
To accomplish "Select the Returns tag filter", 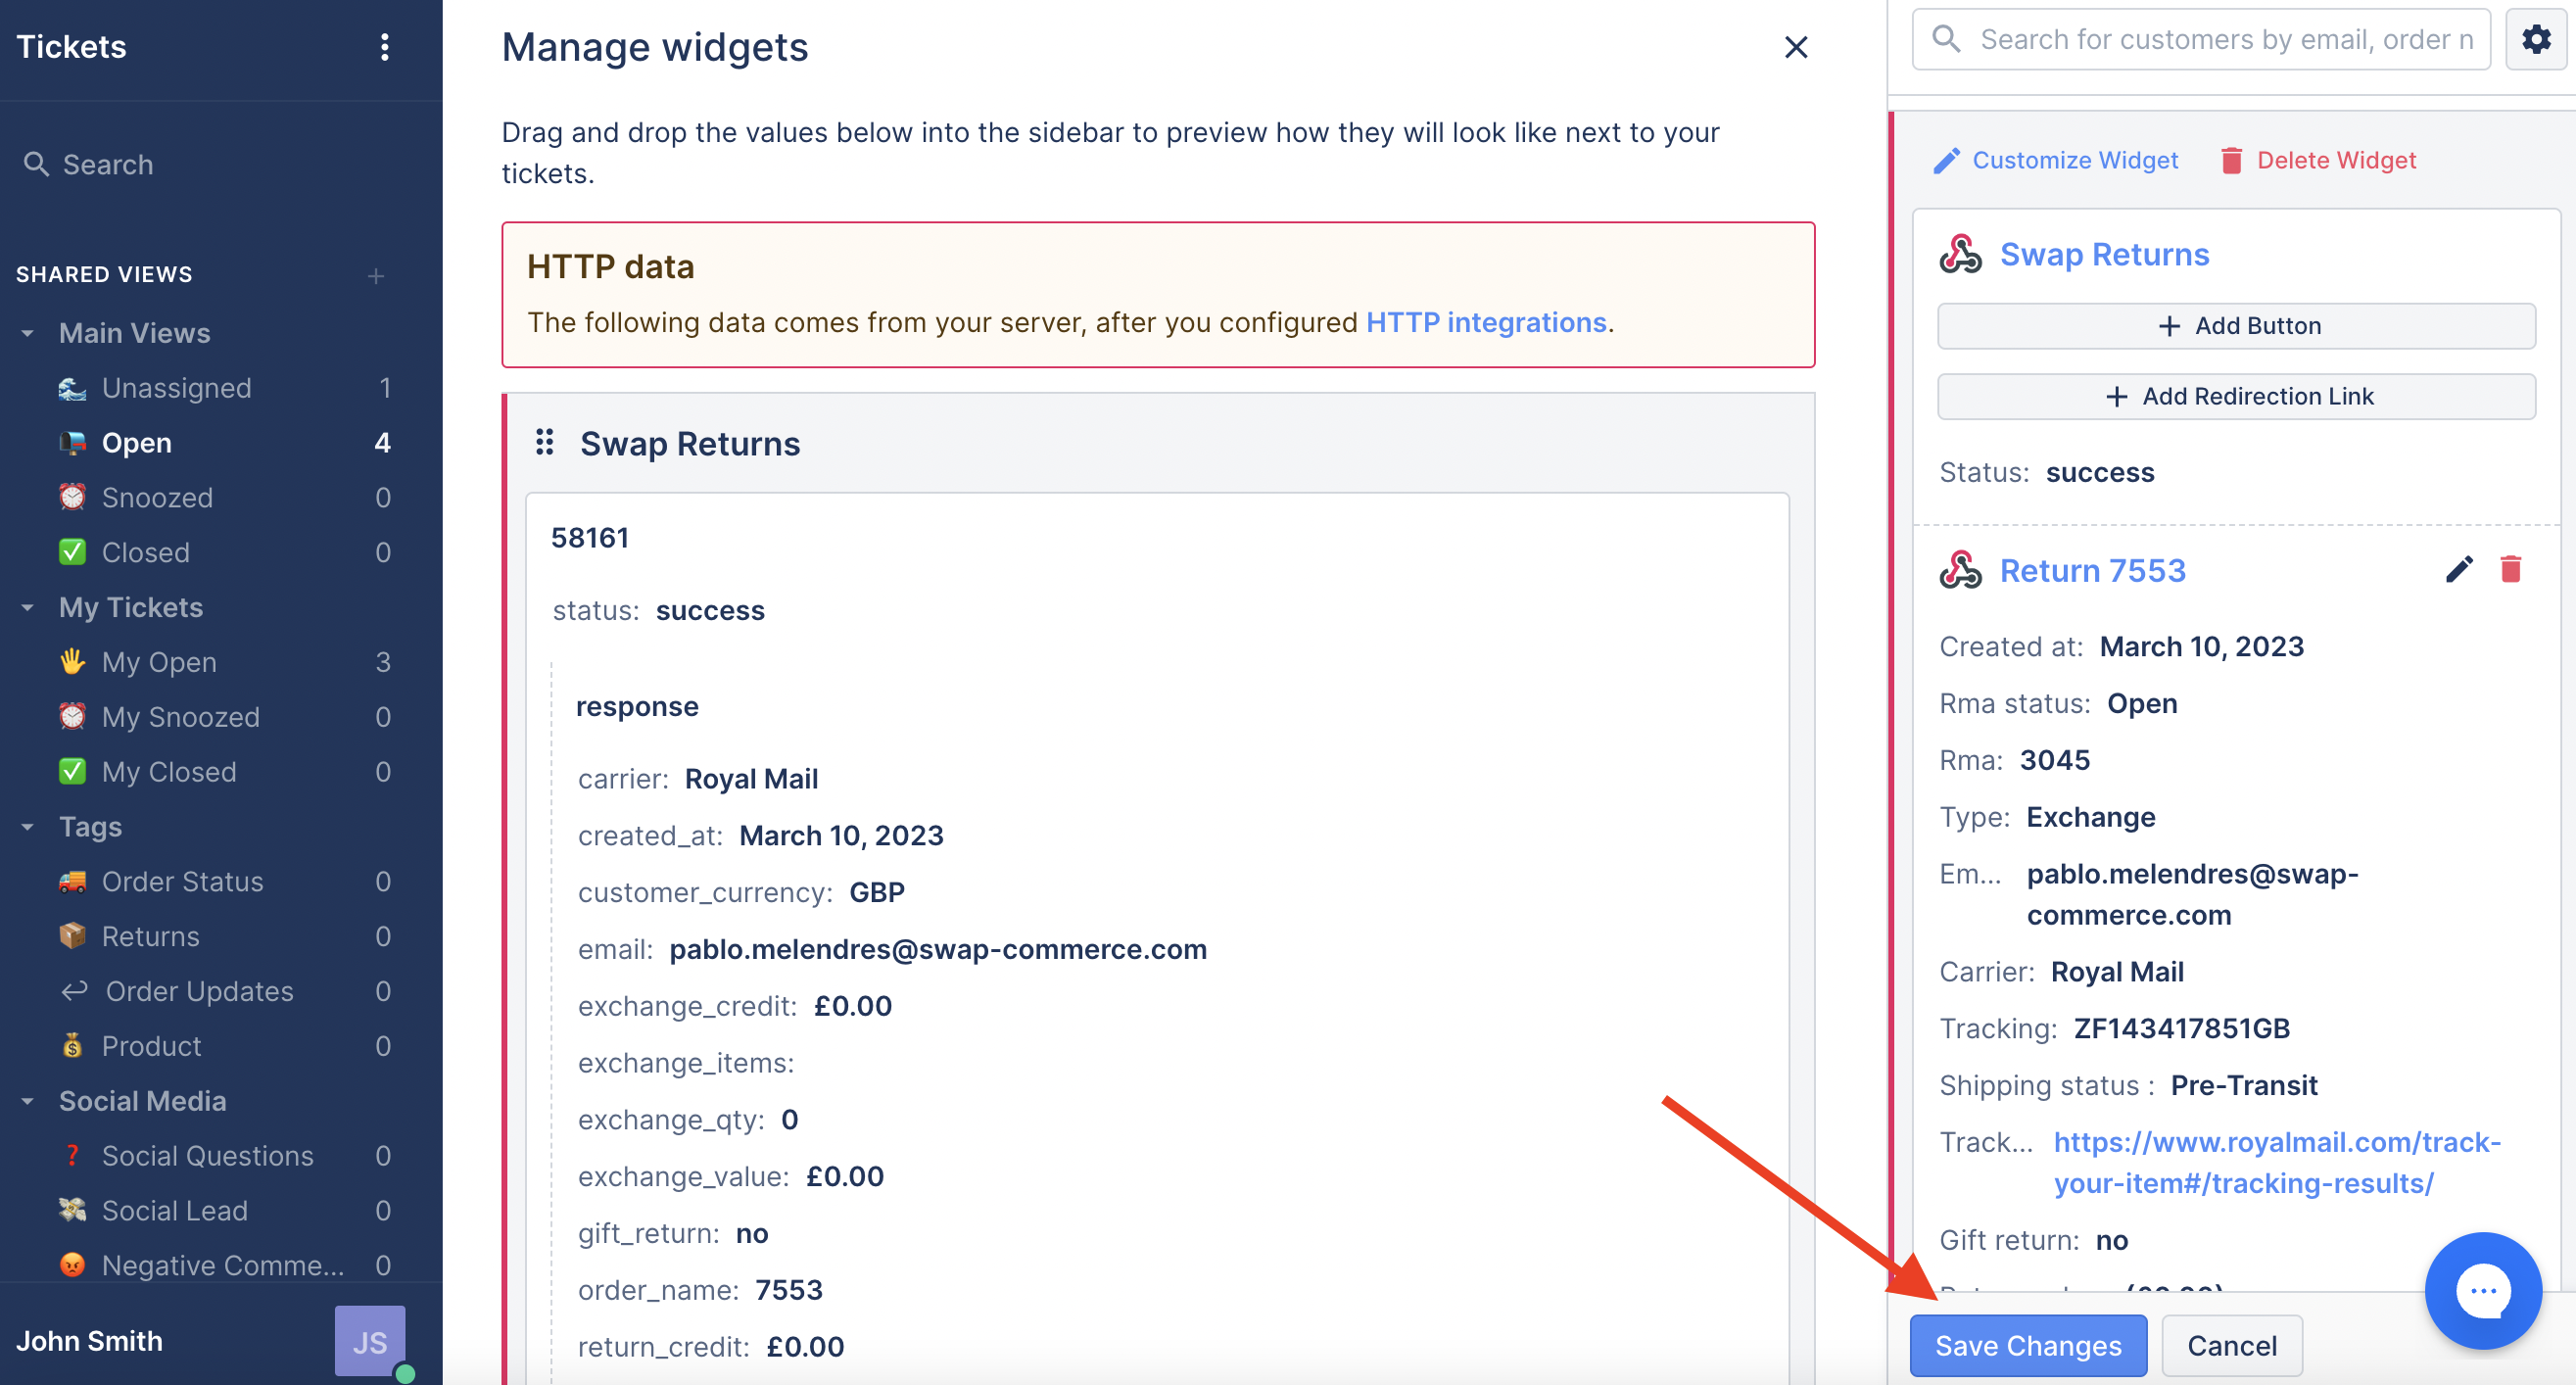I will point(150,936).
